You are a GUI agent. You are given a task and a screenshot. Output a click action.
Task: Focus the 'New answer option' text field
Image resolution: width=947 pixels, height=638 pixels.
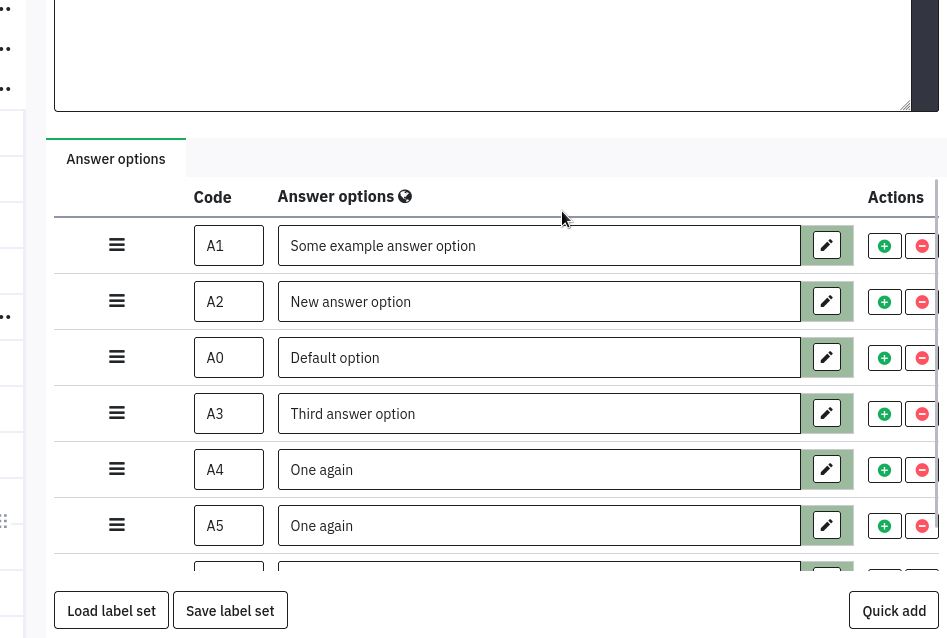(539, 302)
